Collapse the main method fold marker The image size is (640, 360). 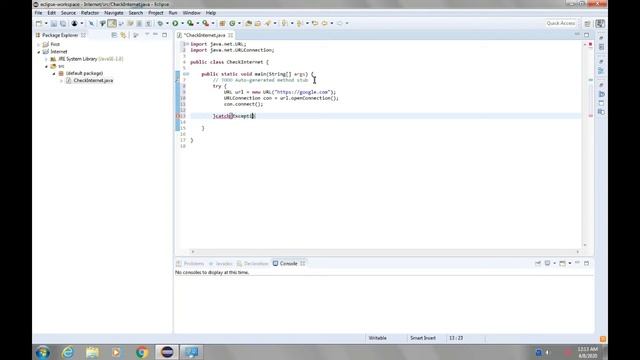click(x=188, y=74)
